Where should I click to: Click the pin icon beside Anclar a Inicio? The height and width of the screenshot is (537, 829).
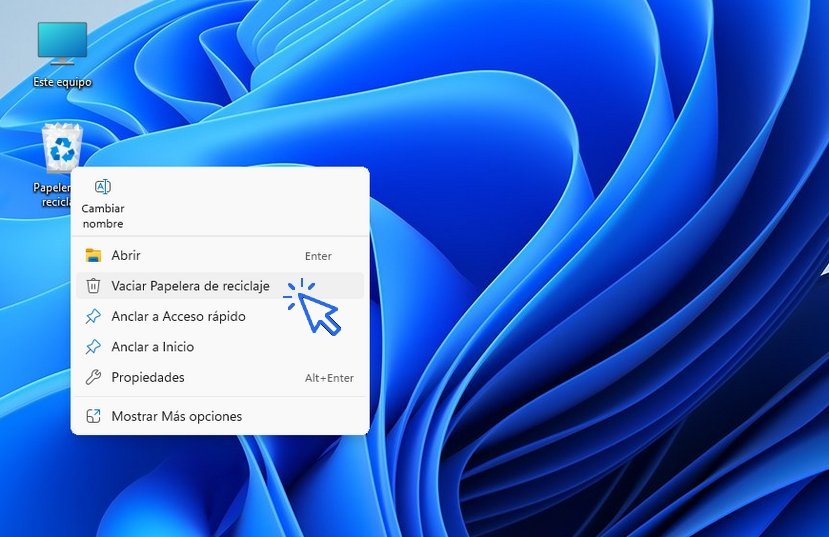[x=93, y=347]
